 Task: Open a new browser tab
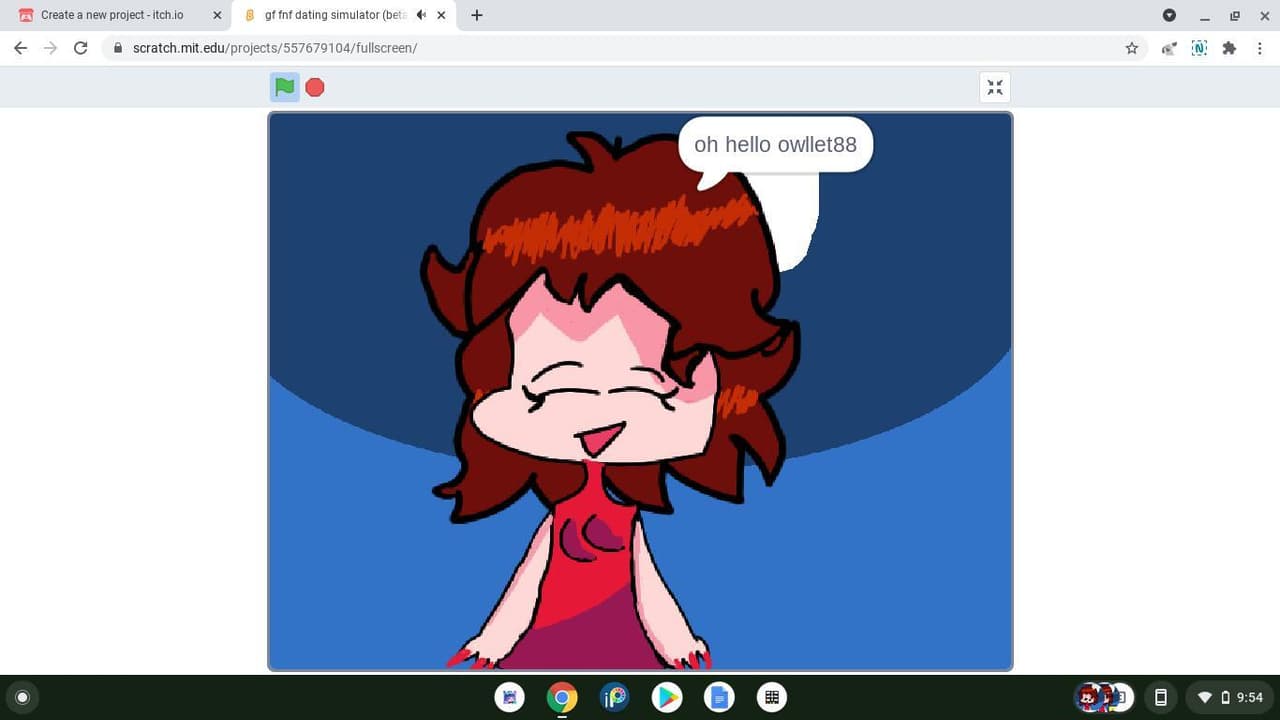(x=477, y=15)
